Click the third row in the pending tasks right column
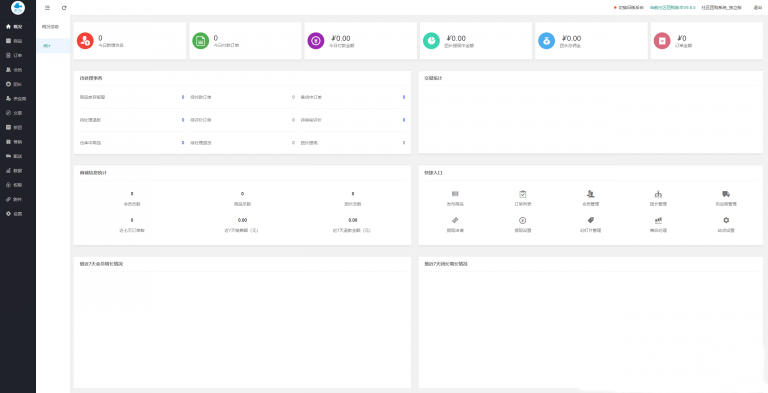Screen dimensions: 768x393 tap(353, 143)
